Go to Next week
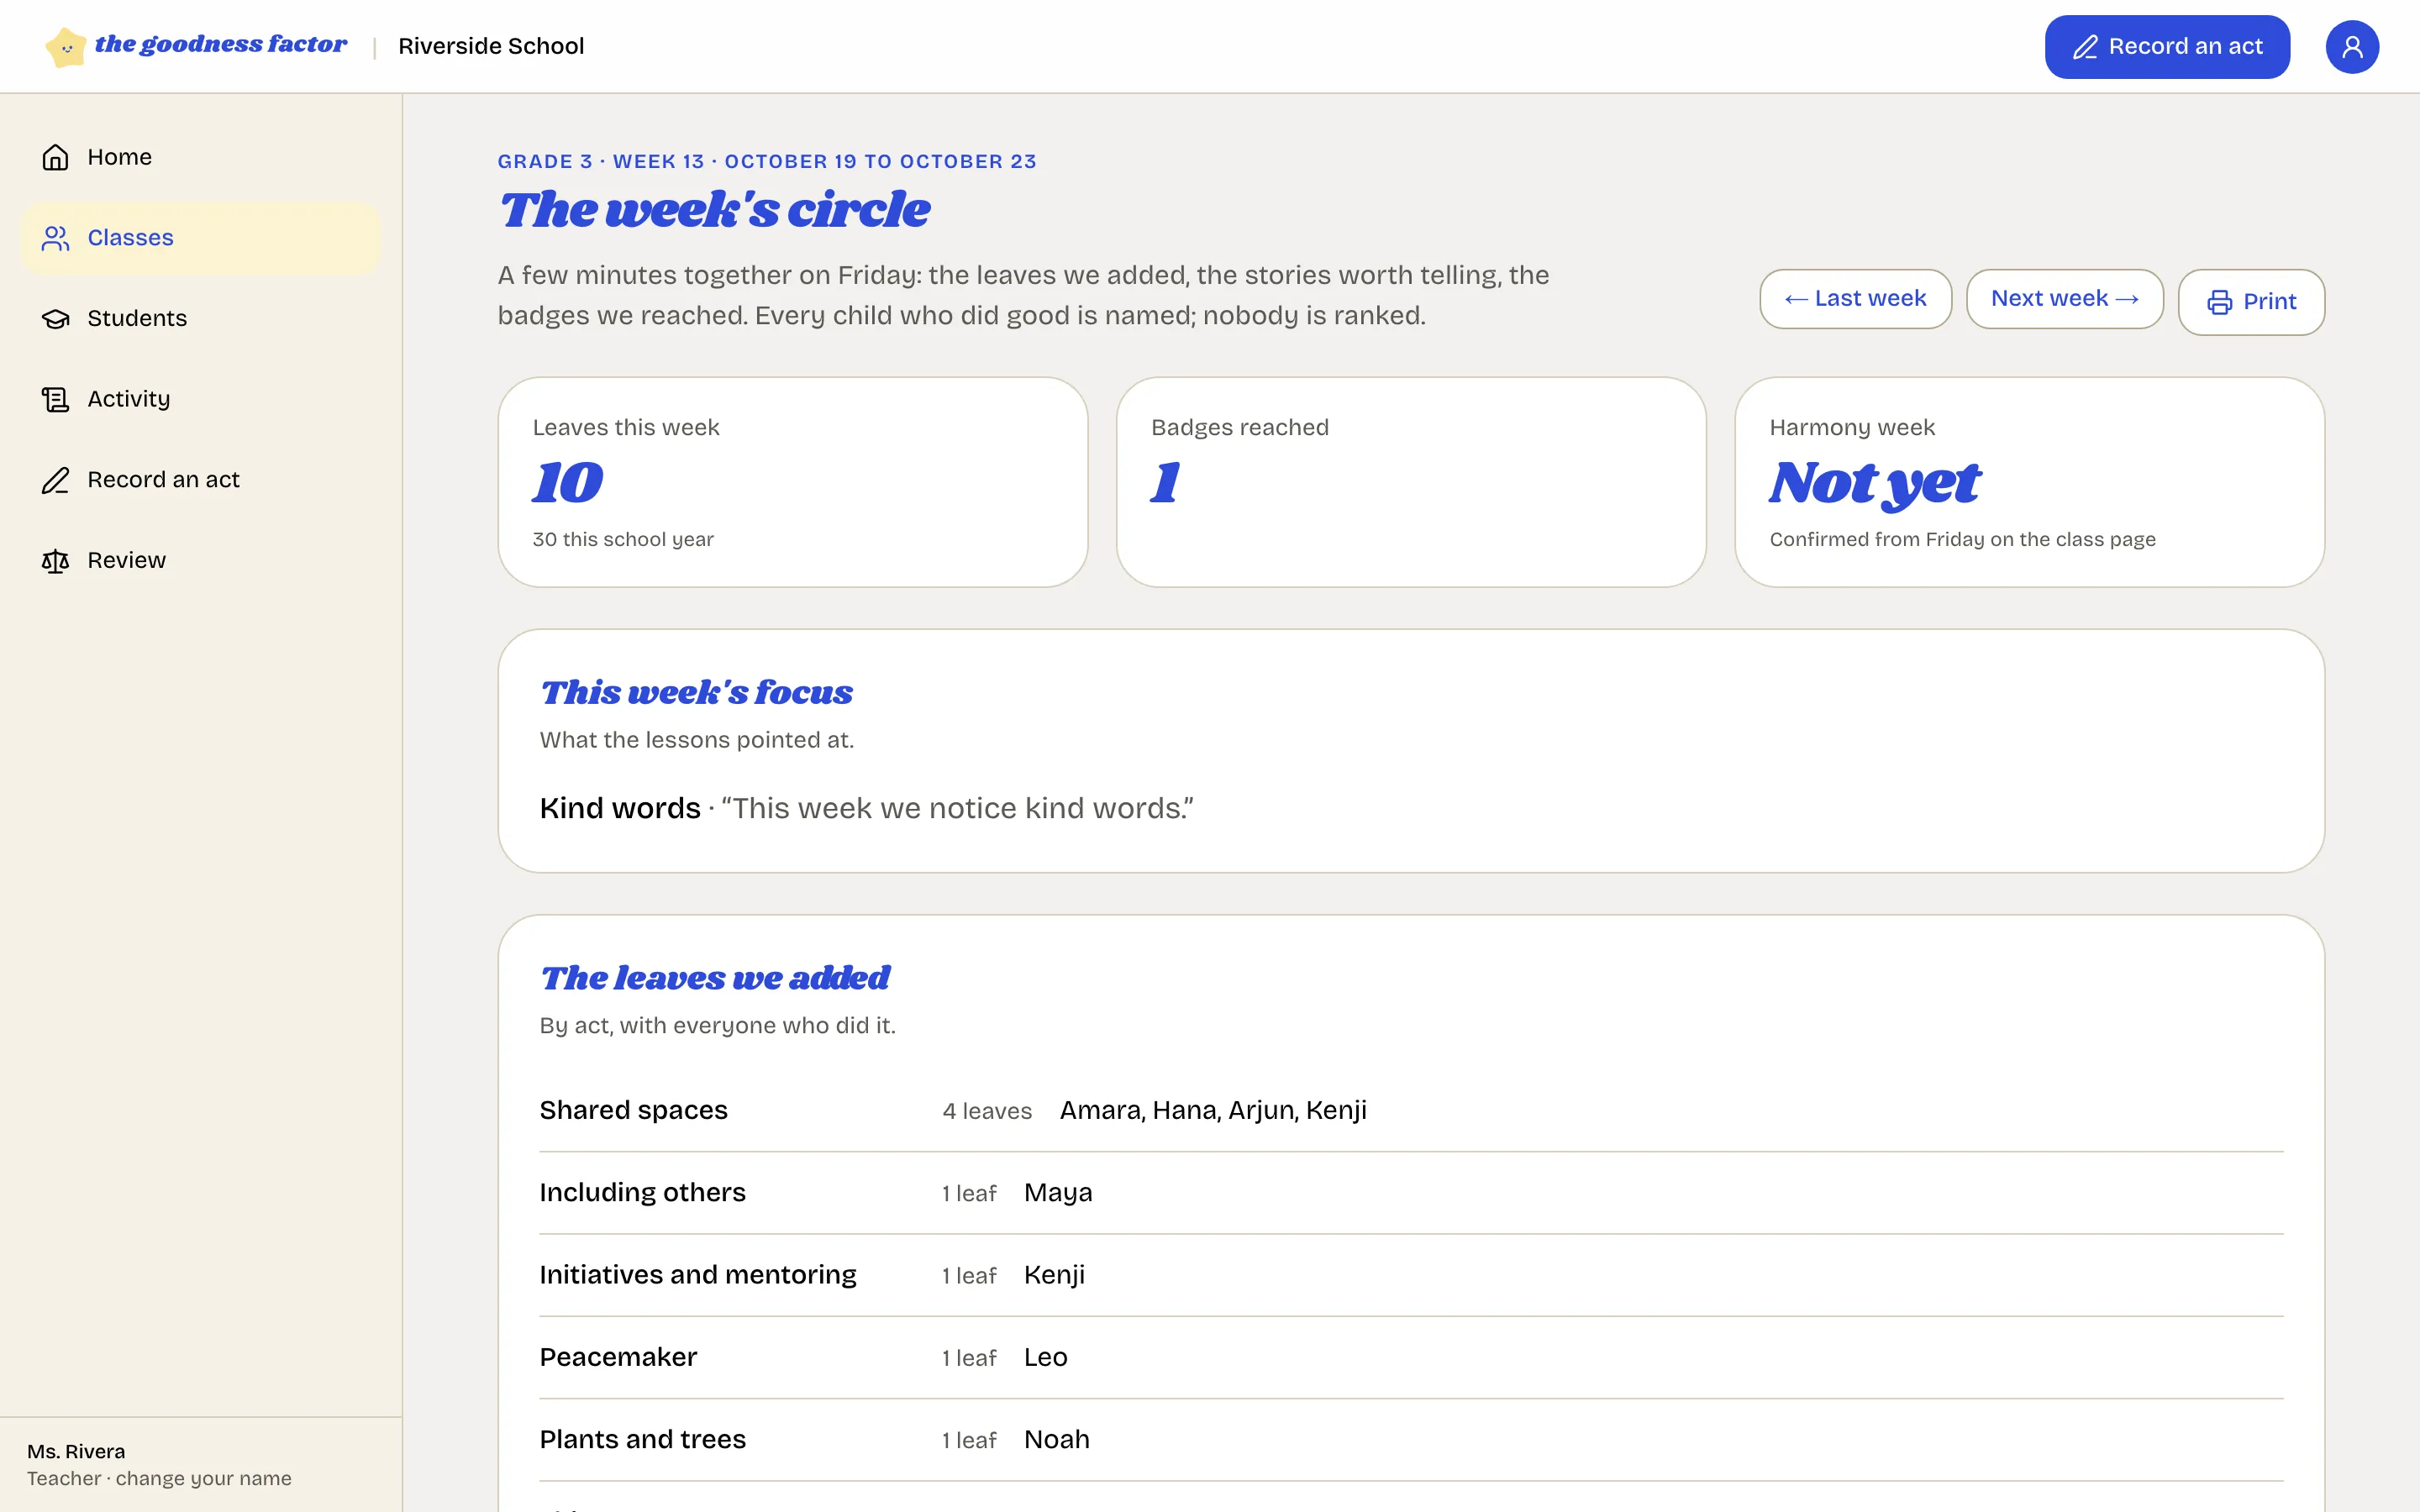The image size is (2420, 1512). click(2064, 299)
